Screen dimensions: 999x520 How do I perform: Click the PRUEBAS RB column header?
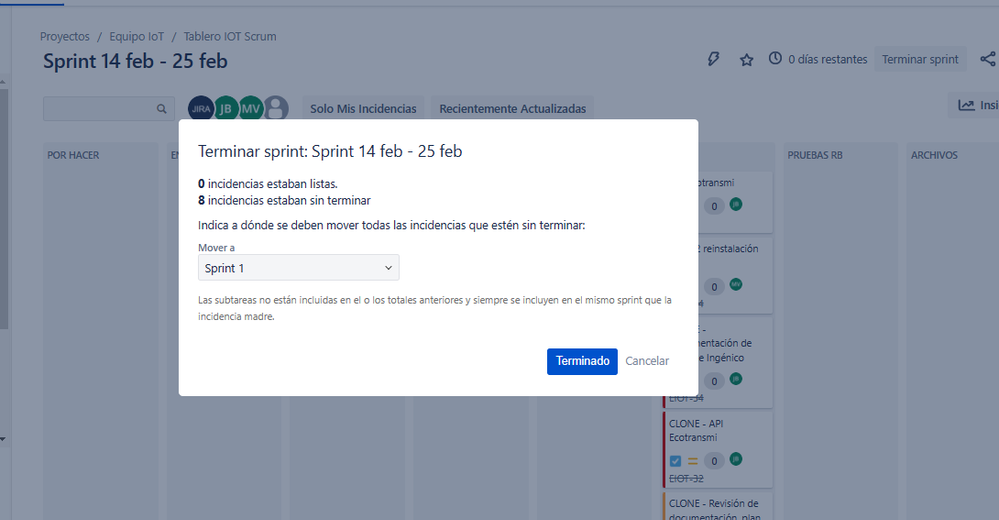coord(815,155)
